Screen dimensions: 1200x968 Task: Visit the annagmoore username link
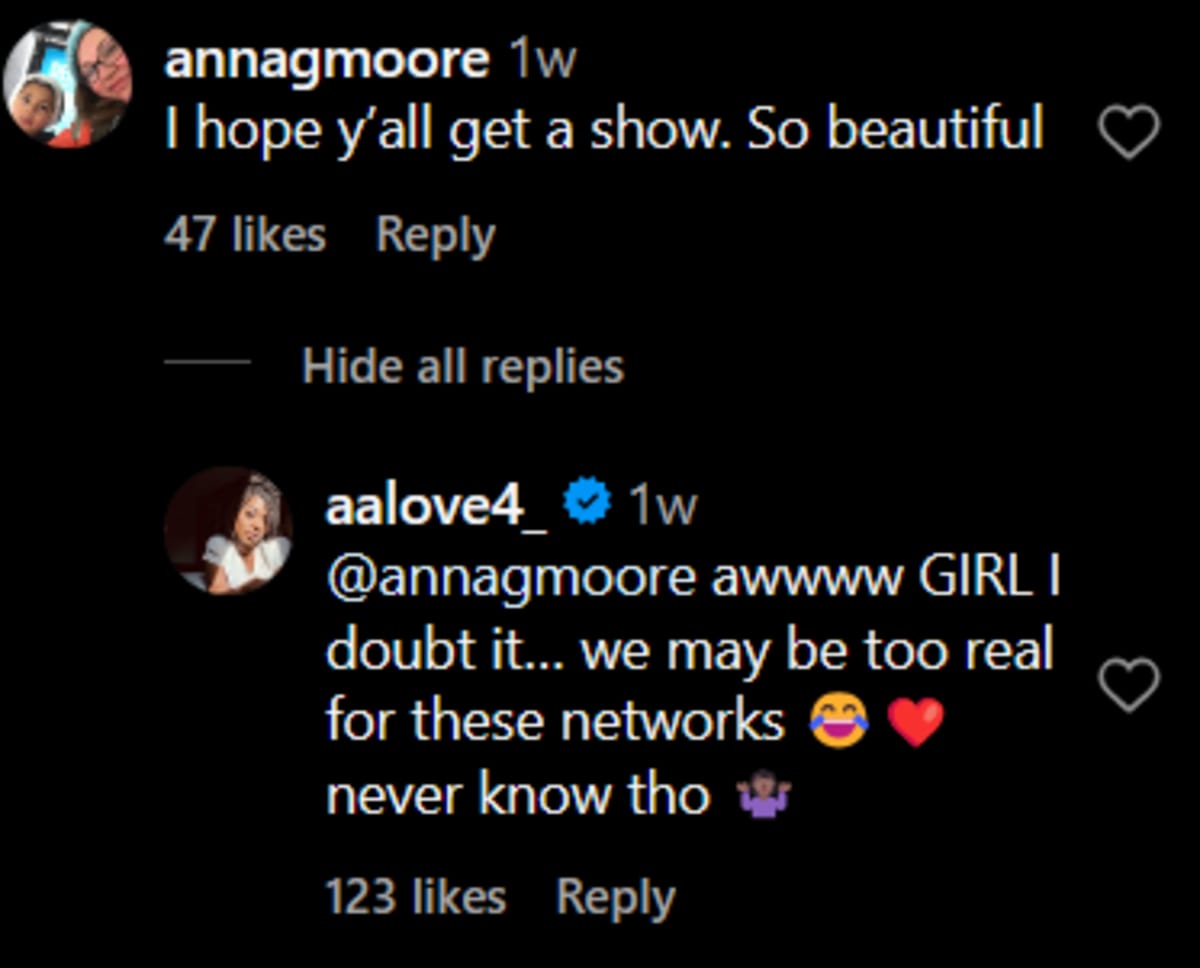[327, 61]
